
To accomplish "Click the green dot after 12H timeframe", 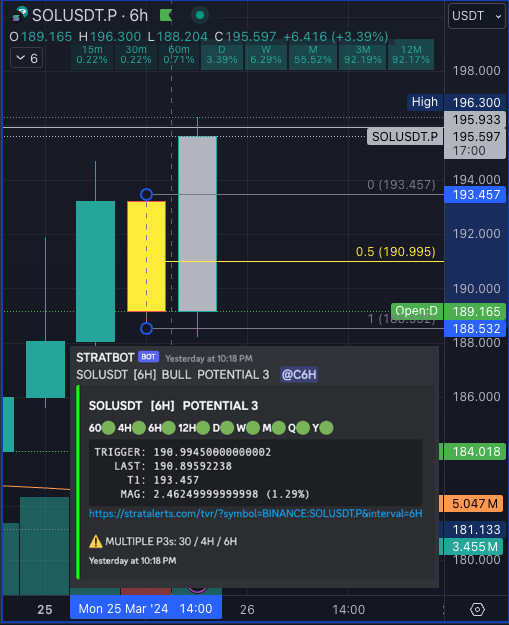I will 203,428.
